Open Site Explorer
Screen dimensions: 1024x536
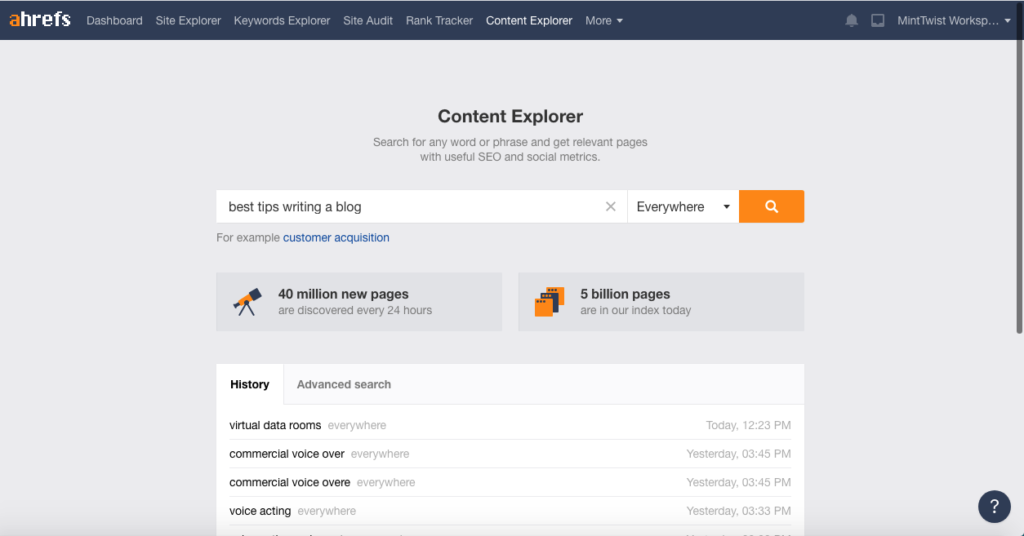(188, 21)
